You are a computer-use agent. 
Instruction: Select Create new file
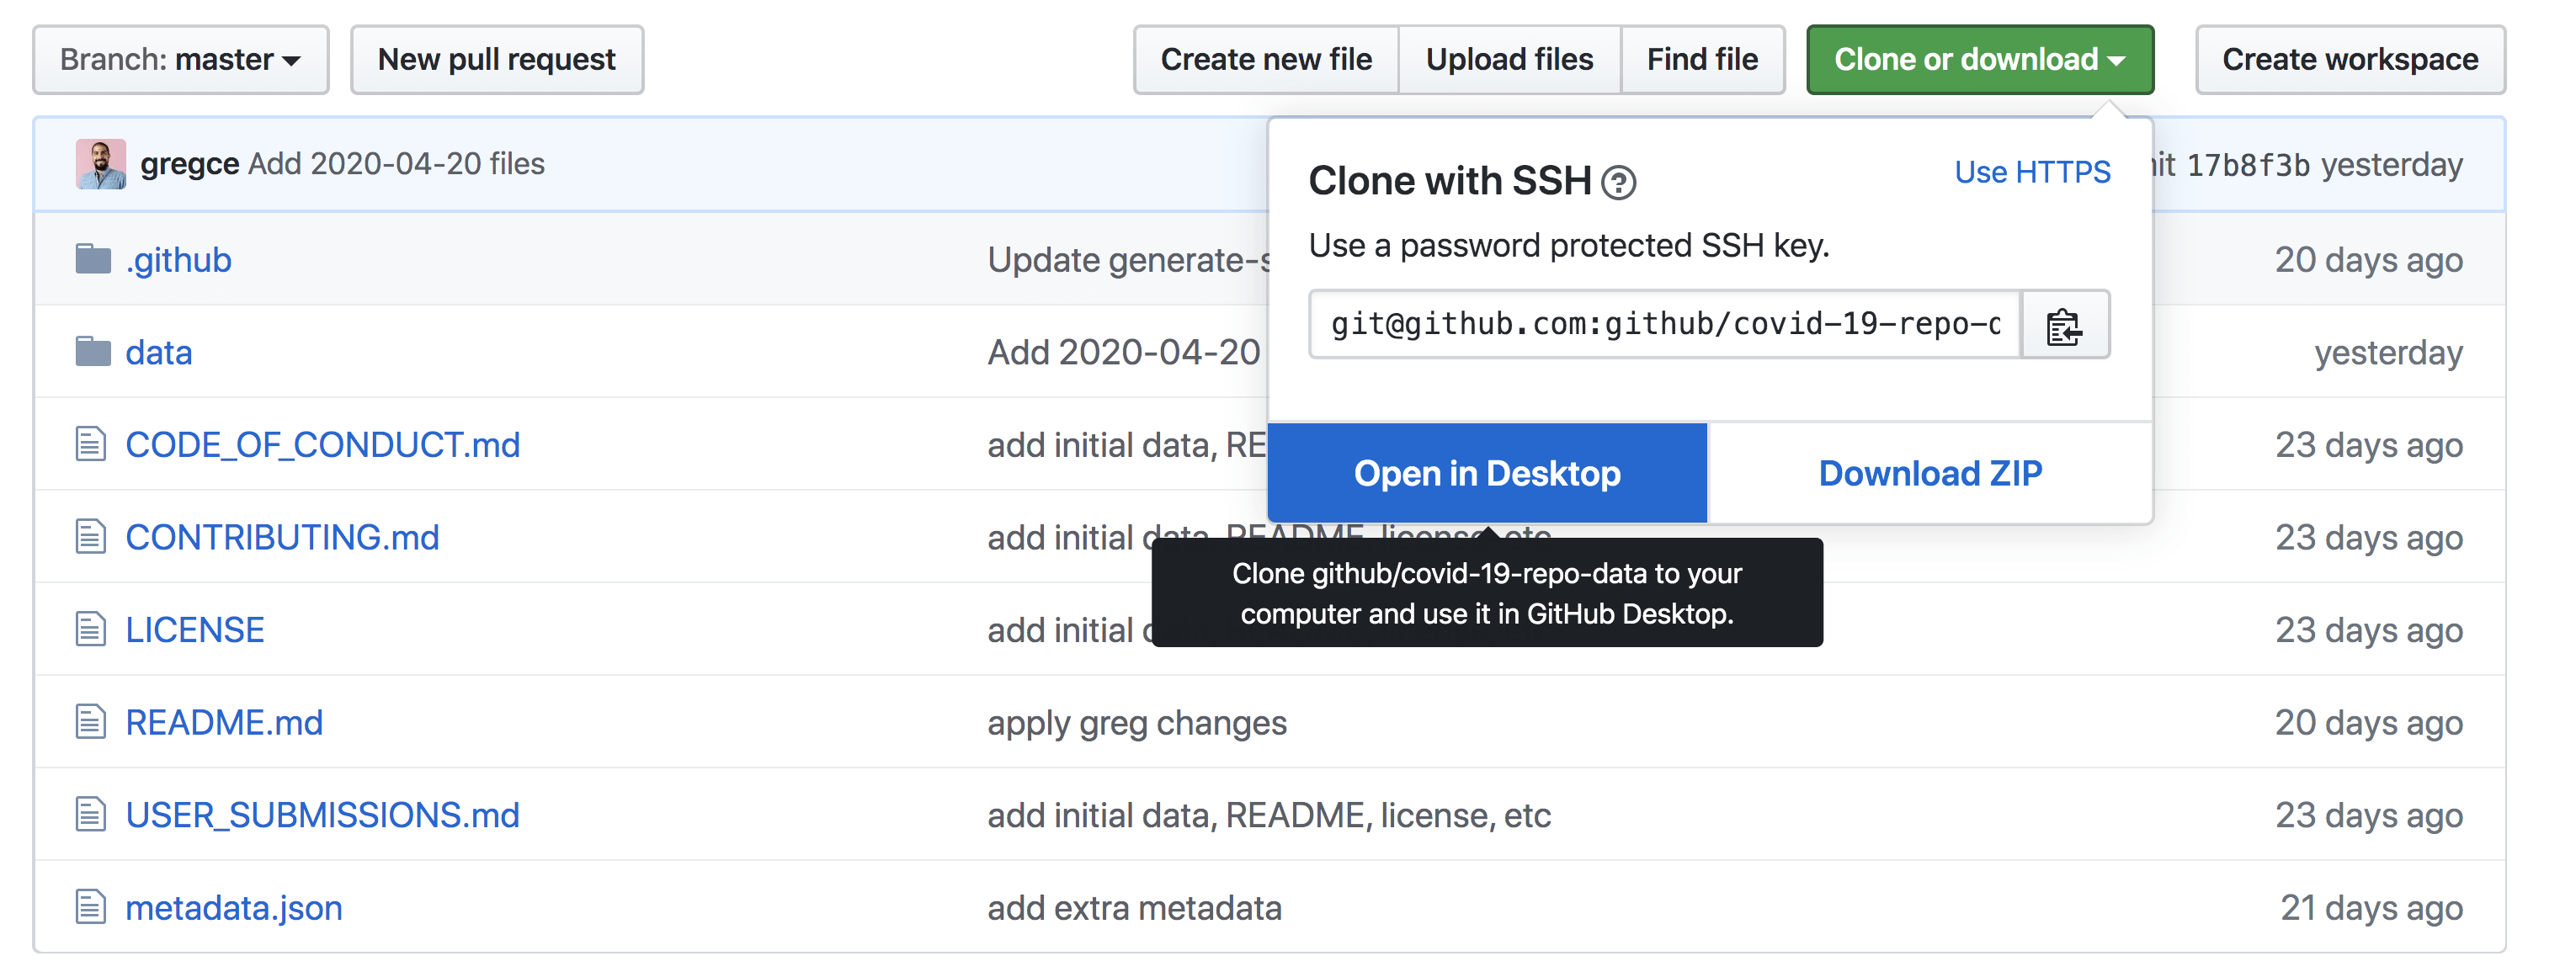pos(1265,60)
